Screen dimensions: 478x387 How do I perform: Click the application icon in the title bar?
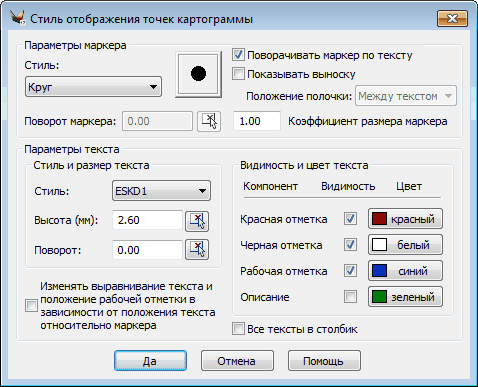coord(18,18)
